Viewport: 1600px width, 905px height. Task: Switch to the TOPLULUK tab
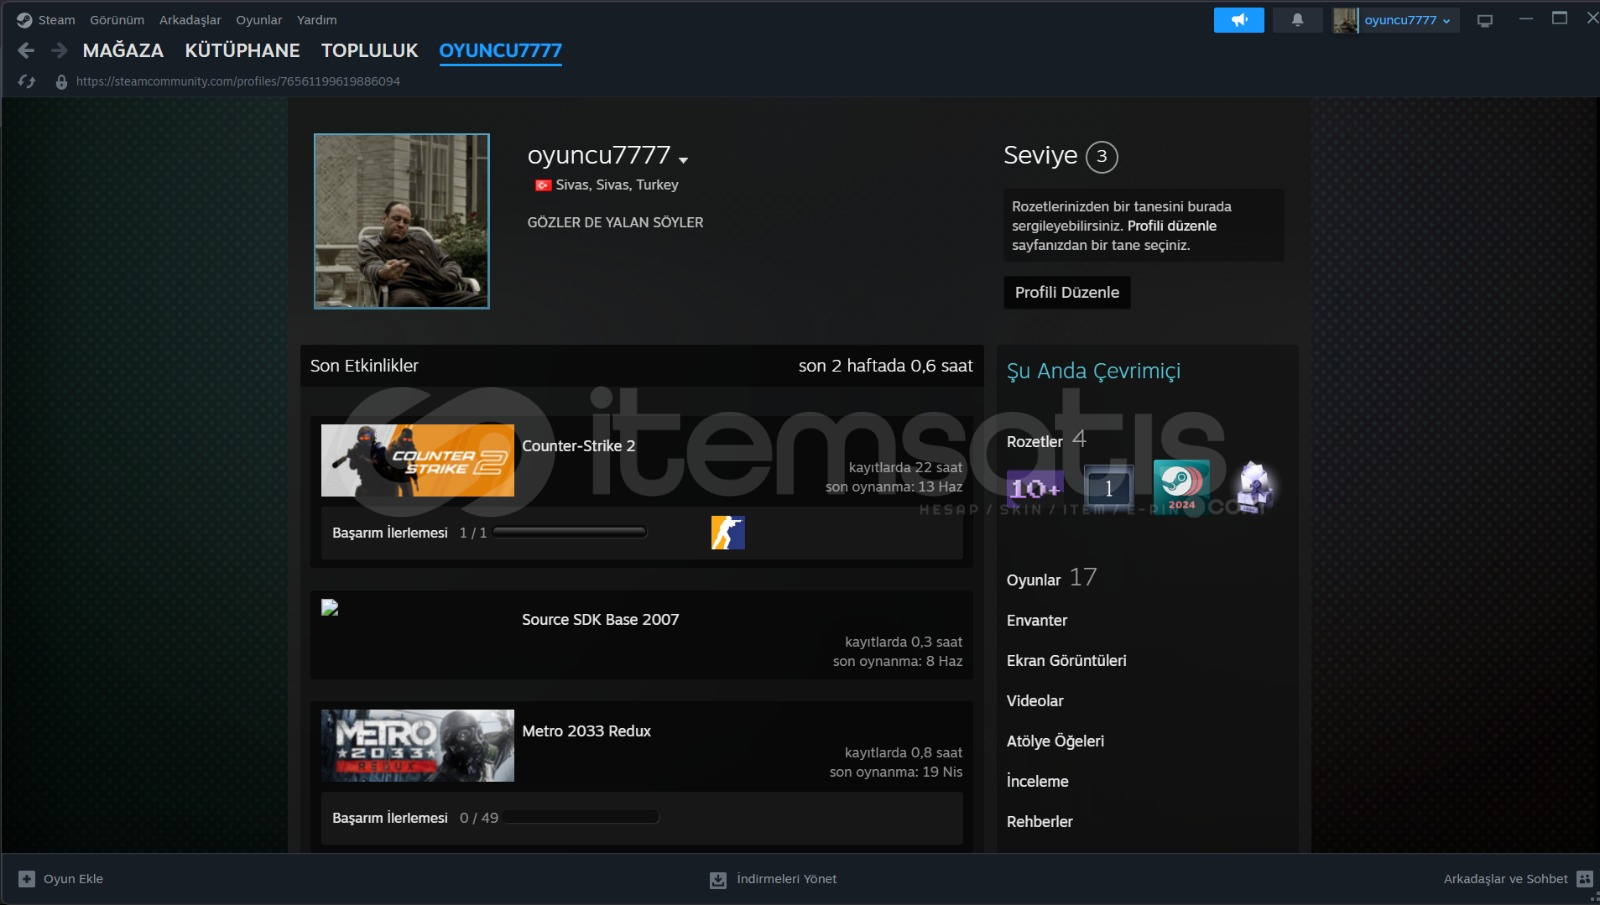369,50
